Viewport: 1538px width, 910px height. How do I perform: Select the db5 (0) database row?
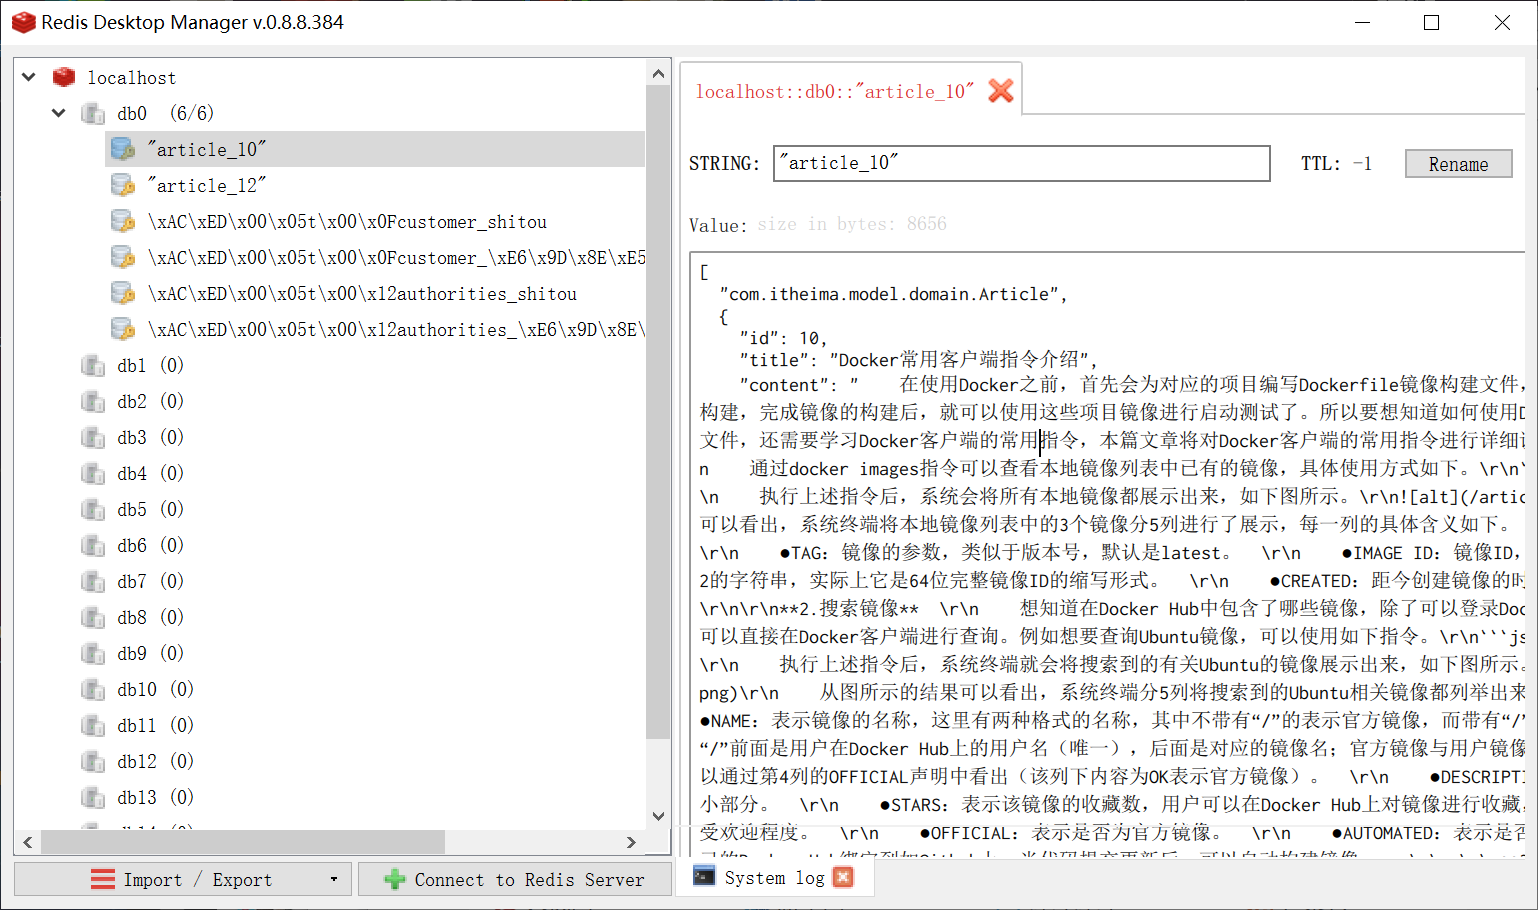150,509
